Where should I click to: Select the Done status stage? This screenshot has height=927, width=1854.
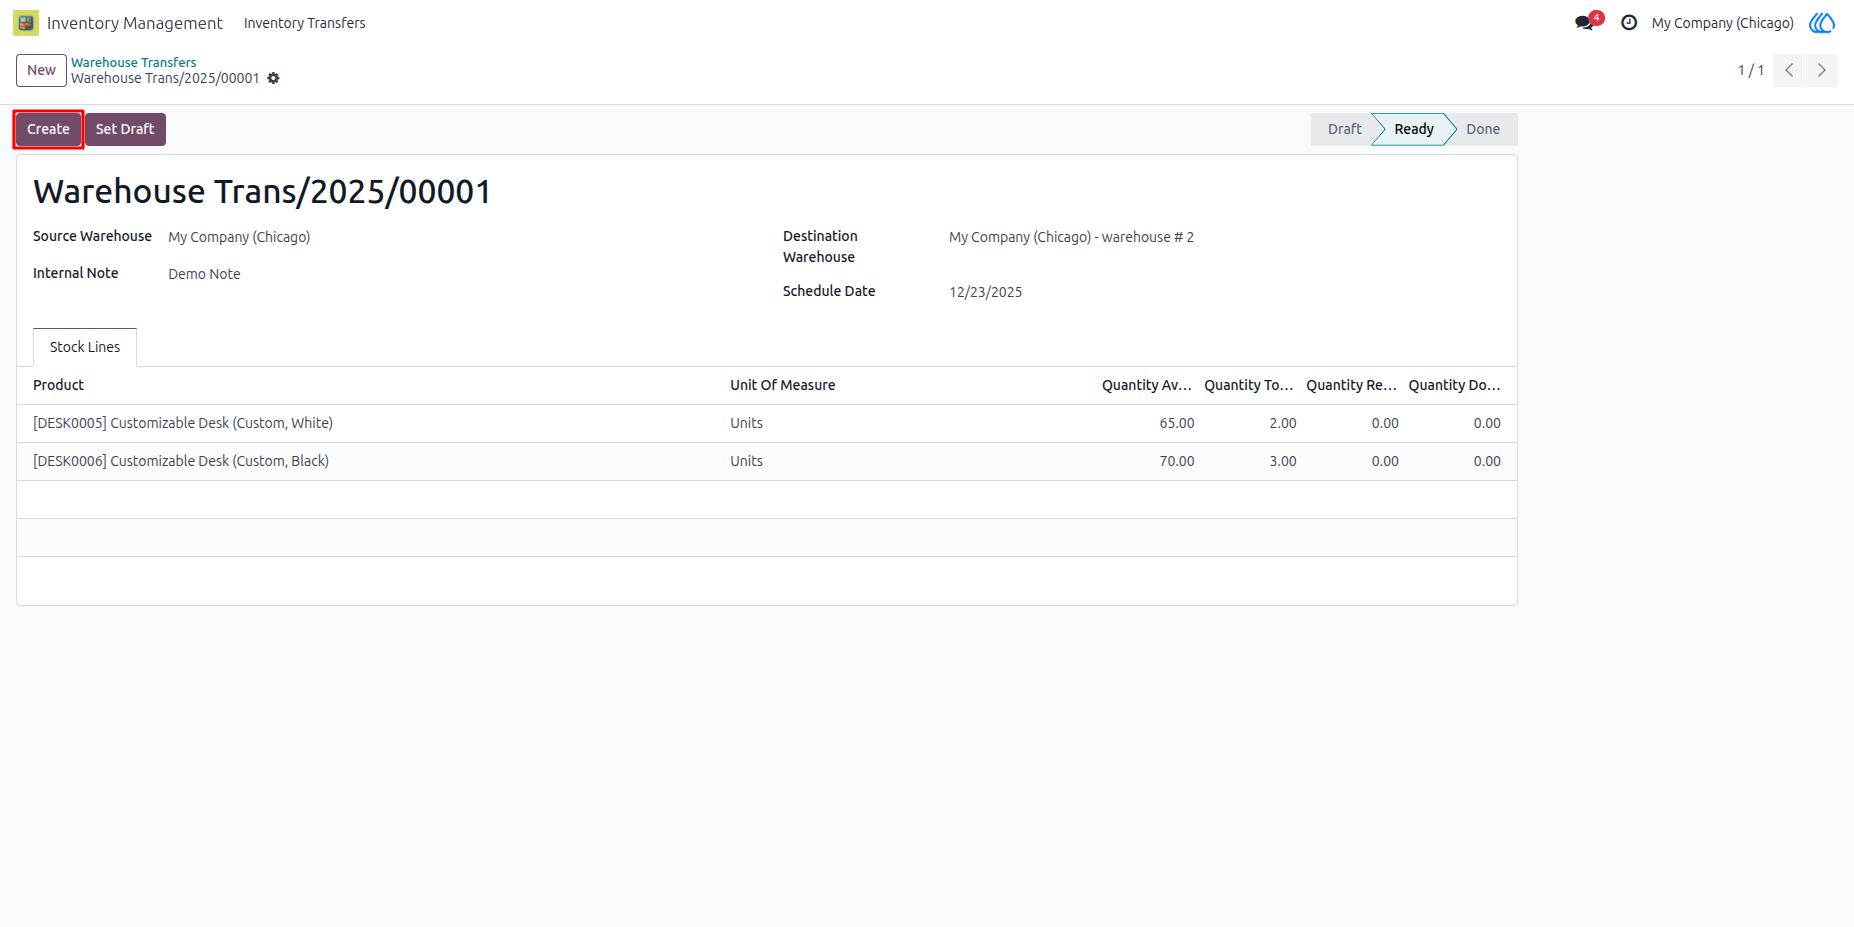[x=1483, y=129]
